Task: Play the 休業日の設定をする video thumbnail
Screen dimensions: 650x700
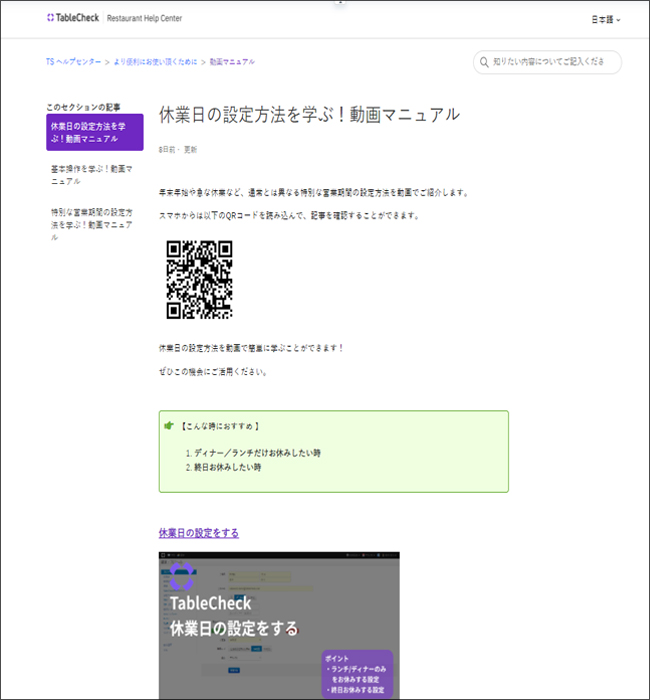Action: pyautogui.click(x=279, y=625)
